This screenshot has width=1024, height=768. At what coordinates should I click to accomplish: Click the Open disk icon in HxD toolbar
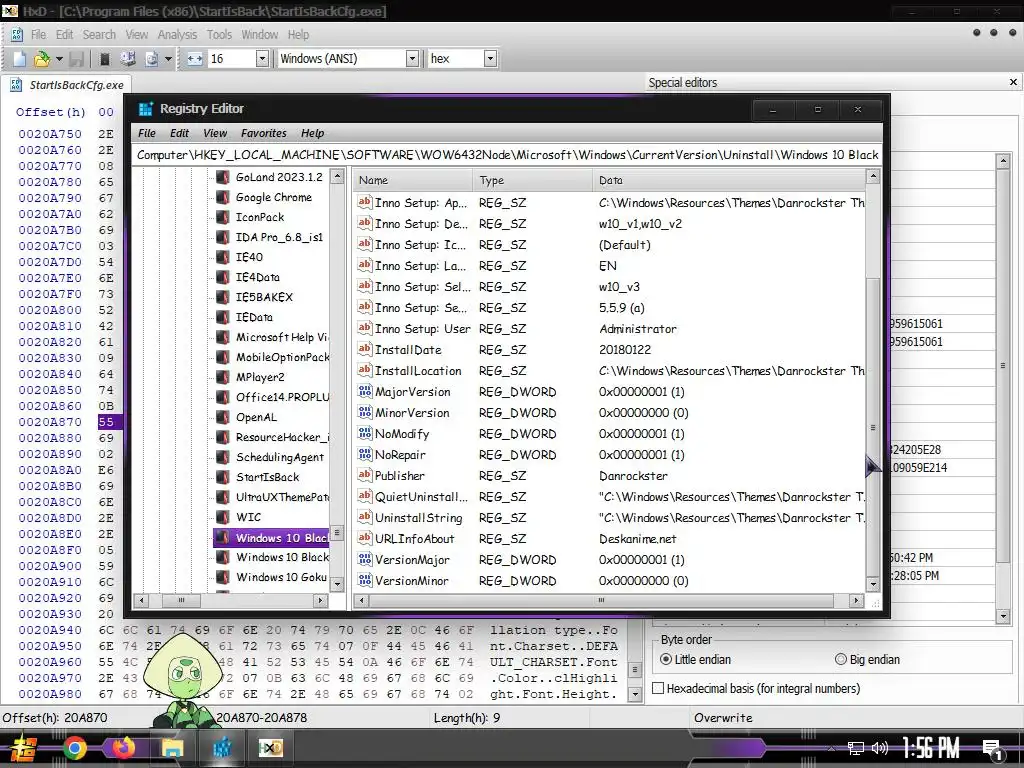click(127, 59)
